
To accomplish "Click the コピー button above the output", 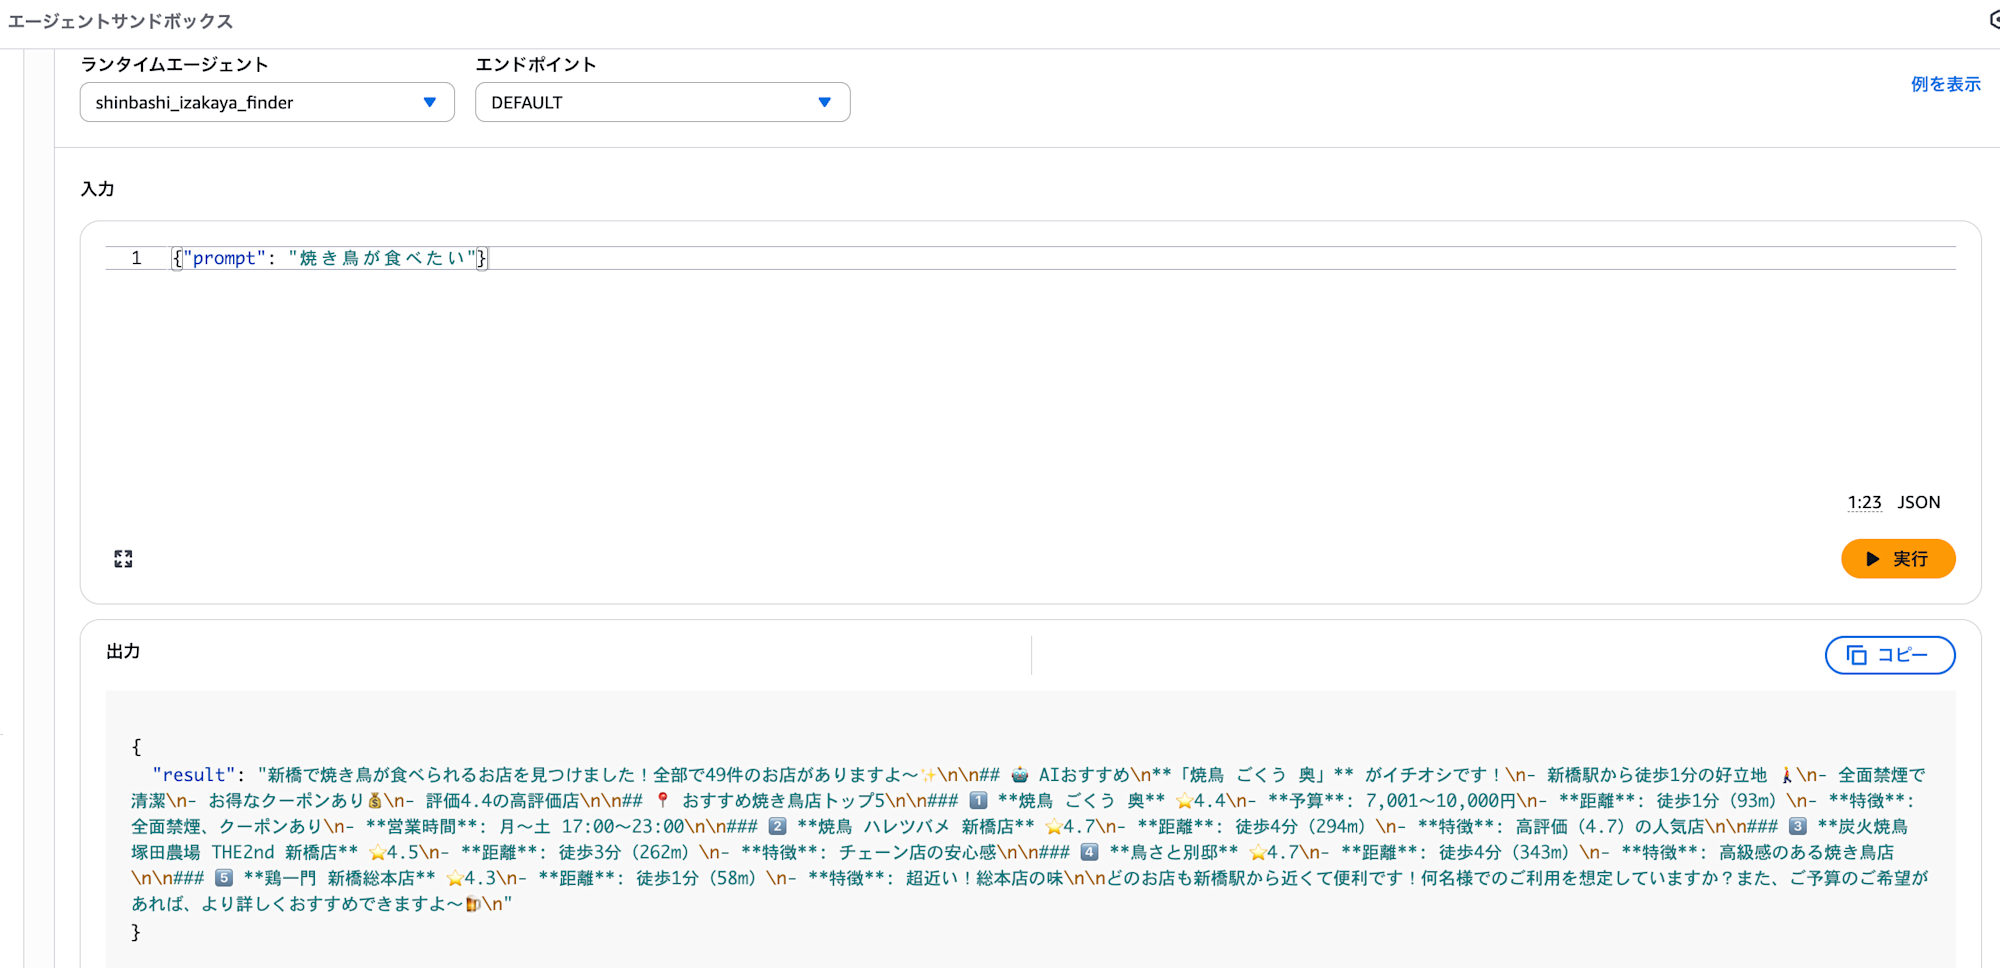I will [x=1889, y=655].
